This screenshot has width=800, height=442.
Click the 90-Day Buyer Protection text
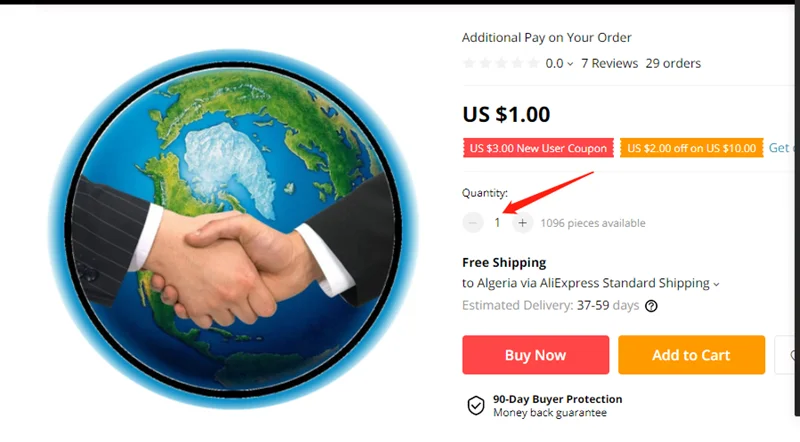click(558, 399)
